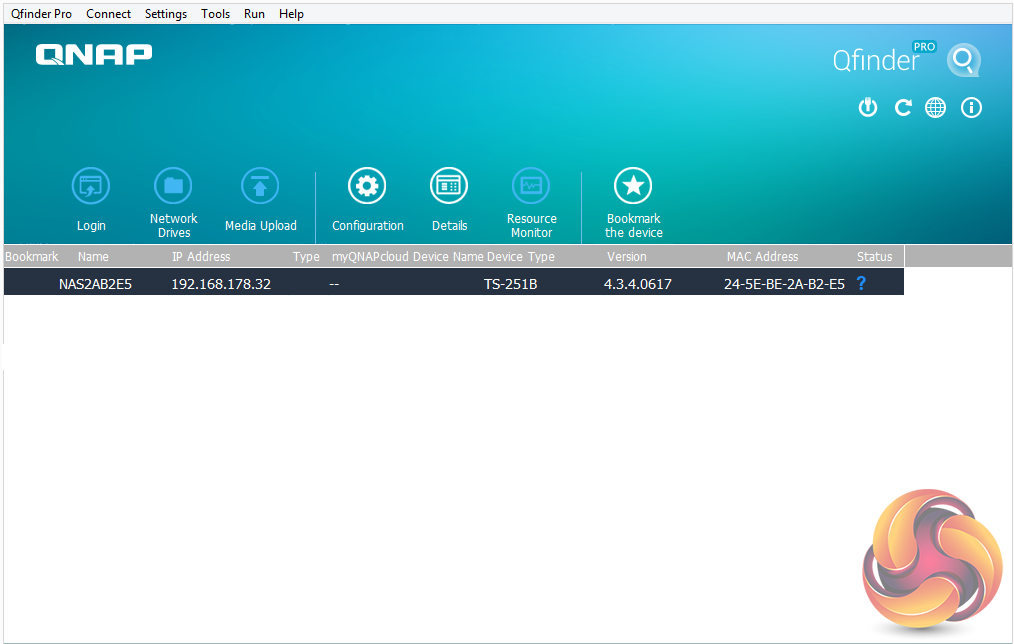Sort by Device Type column header
This screenshot has width=1014, height=644.
tap(521, 257)
